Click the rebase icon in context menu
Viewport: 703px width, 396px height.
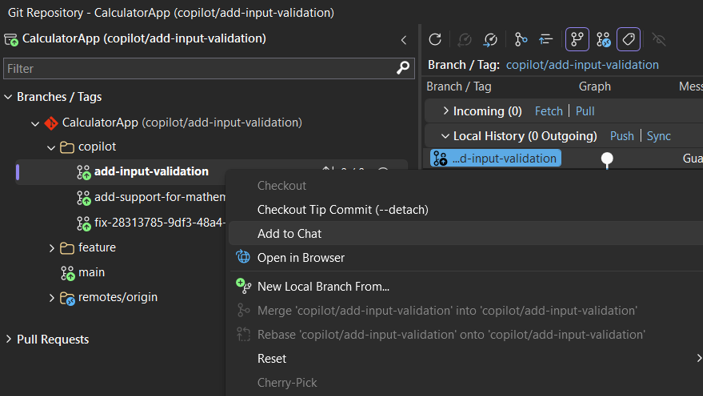click(243, 334)
